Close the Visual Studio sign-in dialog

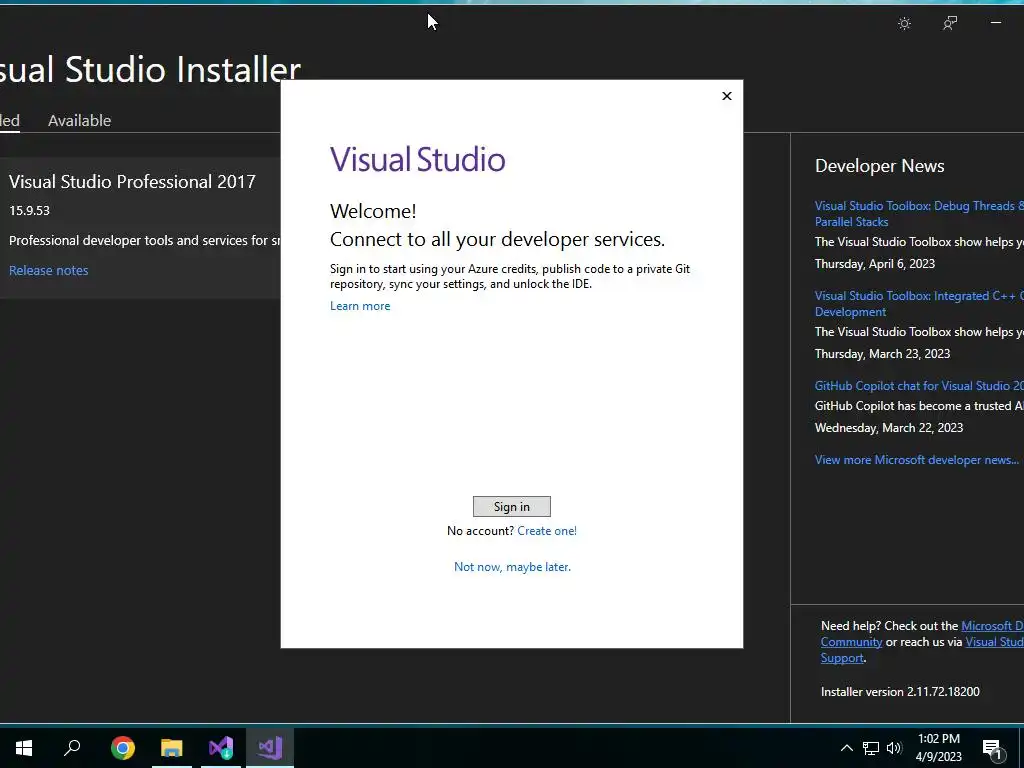pos(726,96)
